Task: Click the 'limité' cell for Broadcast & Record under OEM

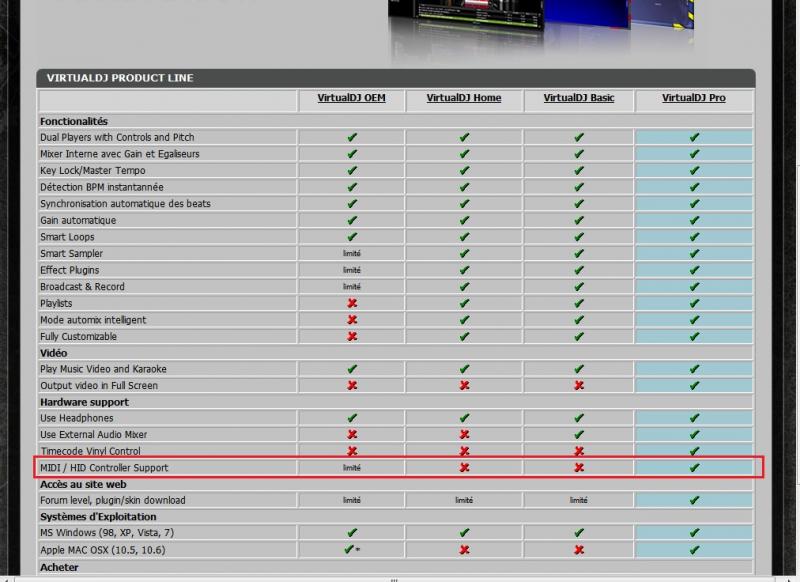Action: pyautogui.click(x=352, y=287)
